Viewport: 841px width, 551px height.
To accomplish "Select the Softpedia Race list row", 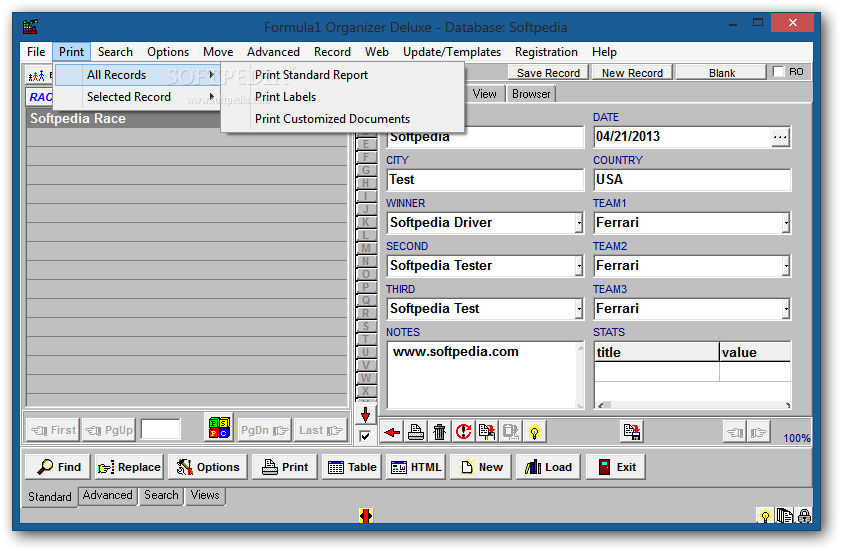I will (x=188, y=119).
